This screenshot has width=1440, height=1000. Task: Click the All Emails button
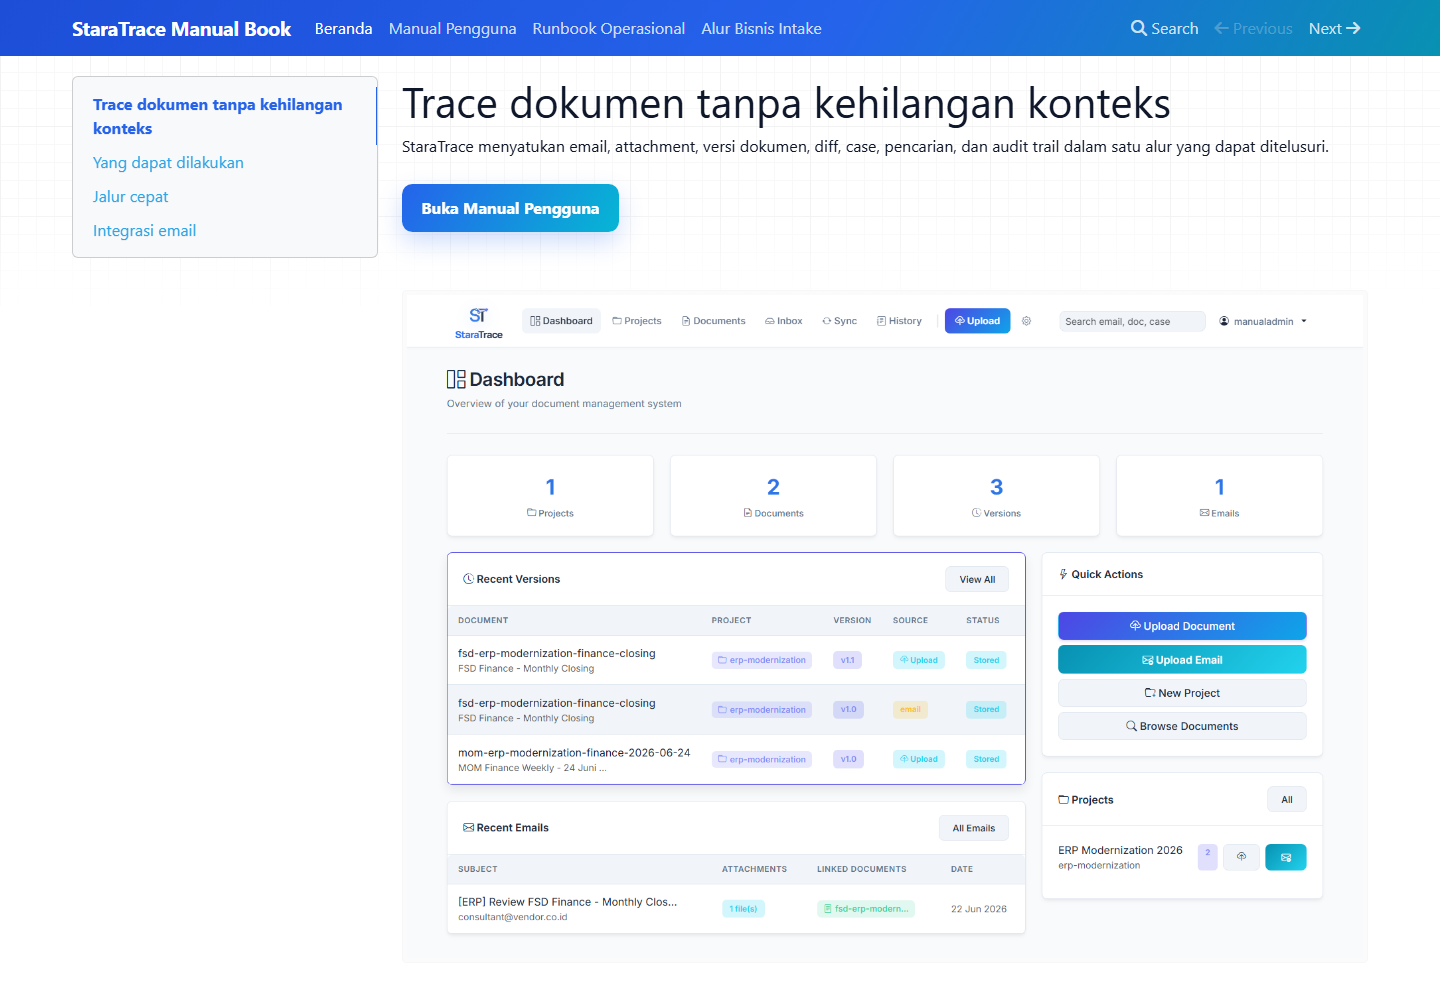point(973,828)
